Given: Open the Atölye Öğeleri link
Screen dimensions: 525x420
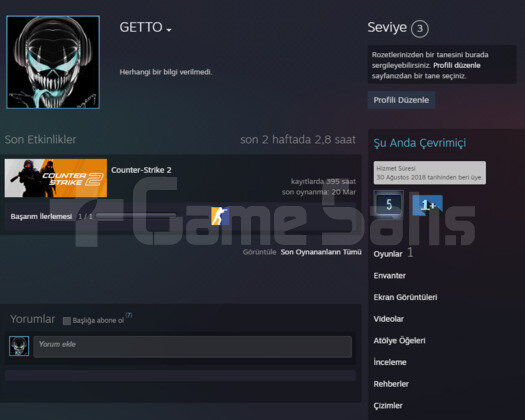Looking at the screenshot, I should [x=399, y=341].
